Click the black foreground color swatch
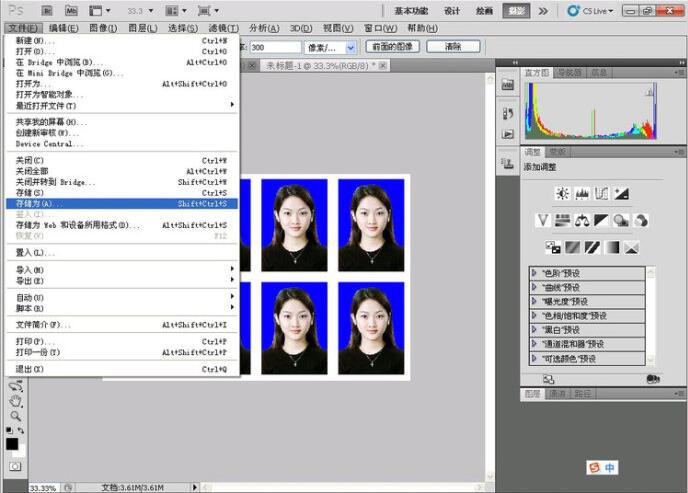The image size is (688, 493). (x=12, y=443)
